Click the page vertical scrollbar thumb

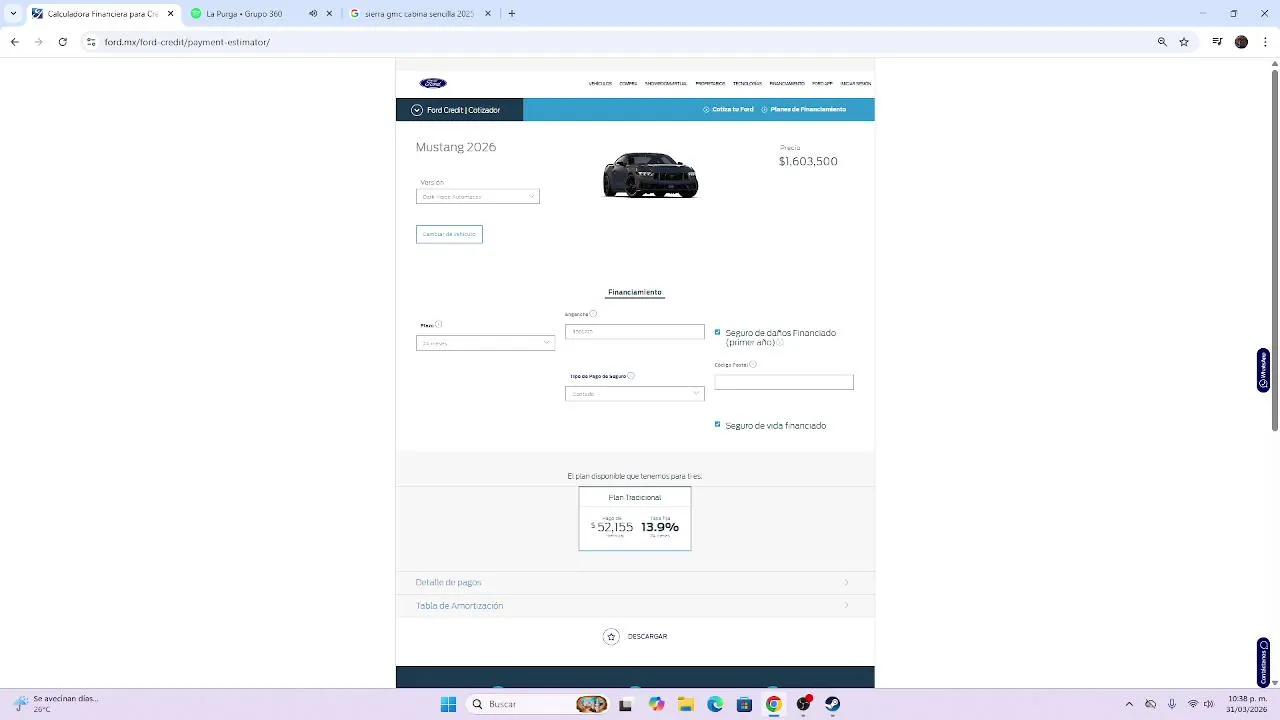(1274, 251)
